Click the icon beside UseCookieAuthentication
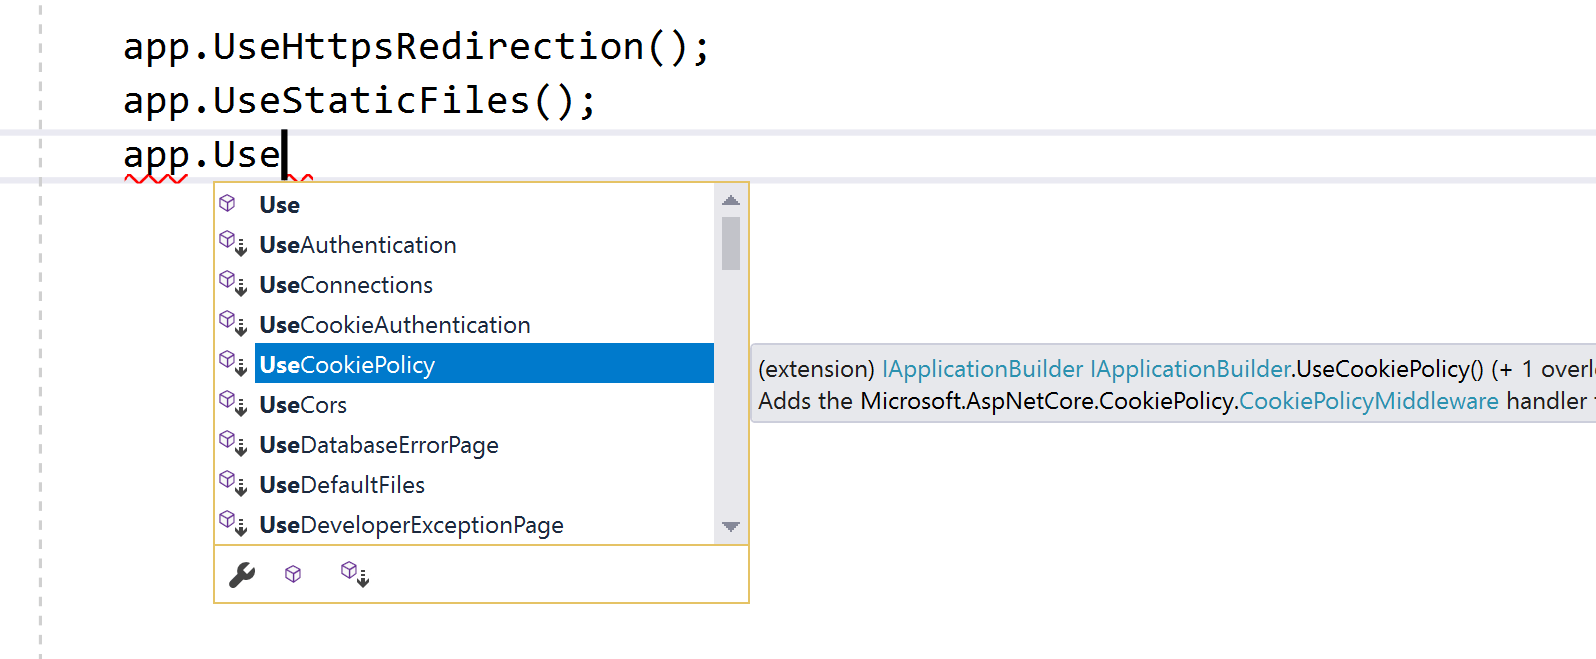The image size is (1596, 659). pos(232,323)
